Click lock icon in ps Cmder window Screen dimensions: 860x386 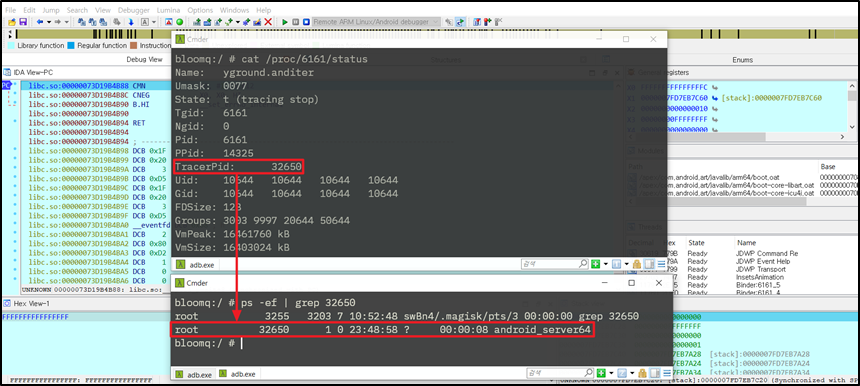642,373
